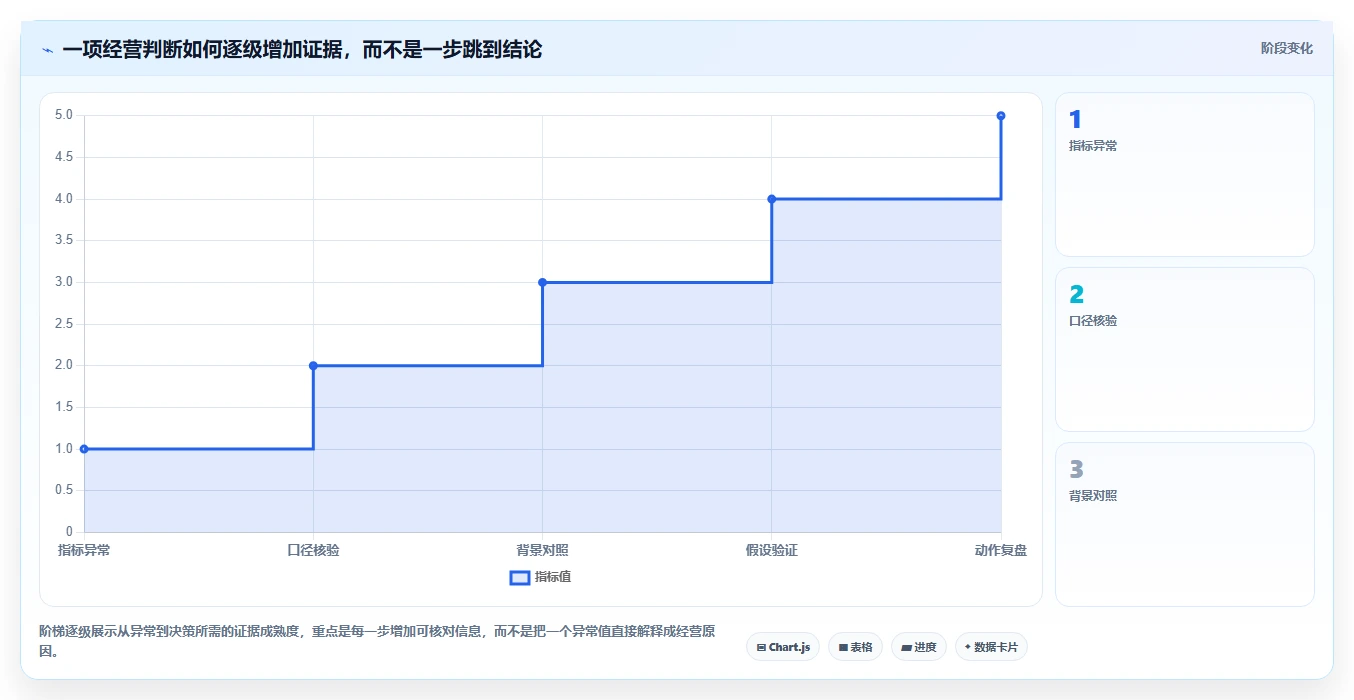The height and width of the screenshot is (700, 1354).
Task: Click y-axis tick label 0.5
Action: (64, 490)
